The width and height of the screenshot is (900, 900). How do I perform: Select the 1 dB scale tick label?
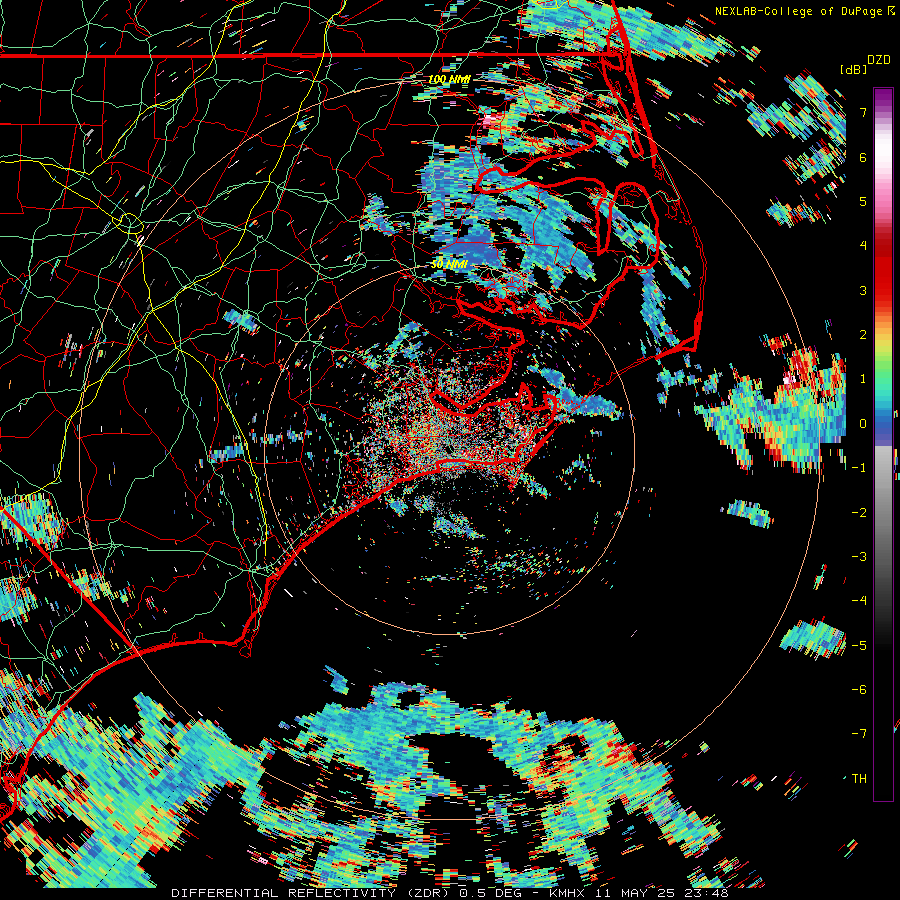click(x=863, y=379)
